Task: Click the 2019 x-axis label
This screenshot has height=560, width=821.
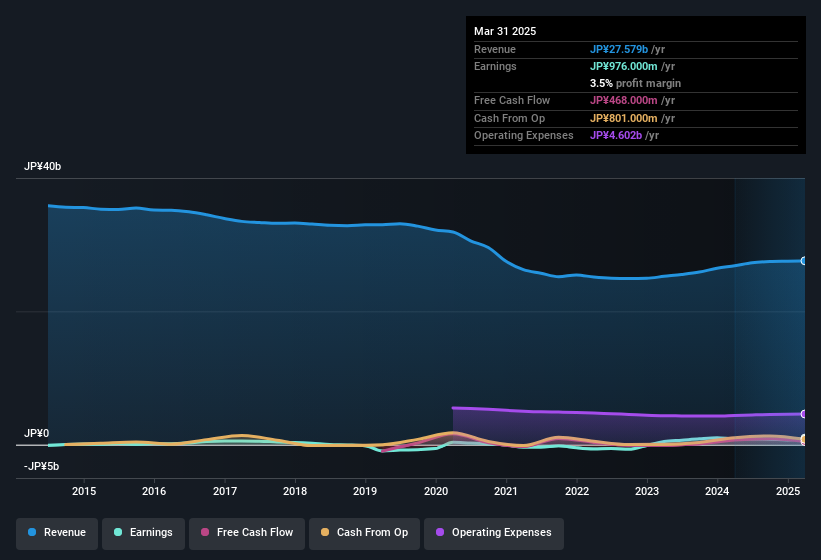Action: (365, 491)
